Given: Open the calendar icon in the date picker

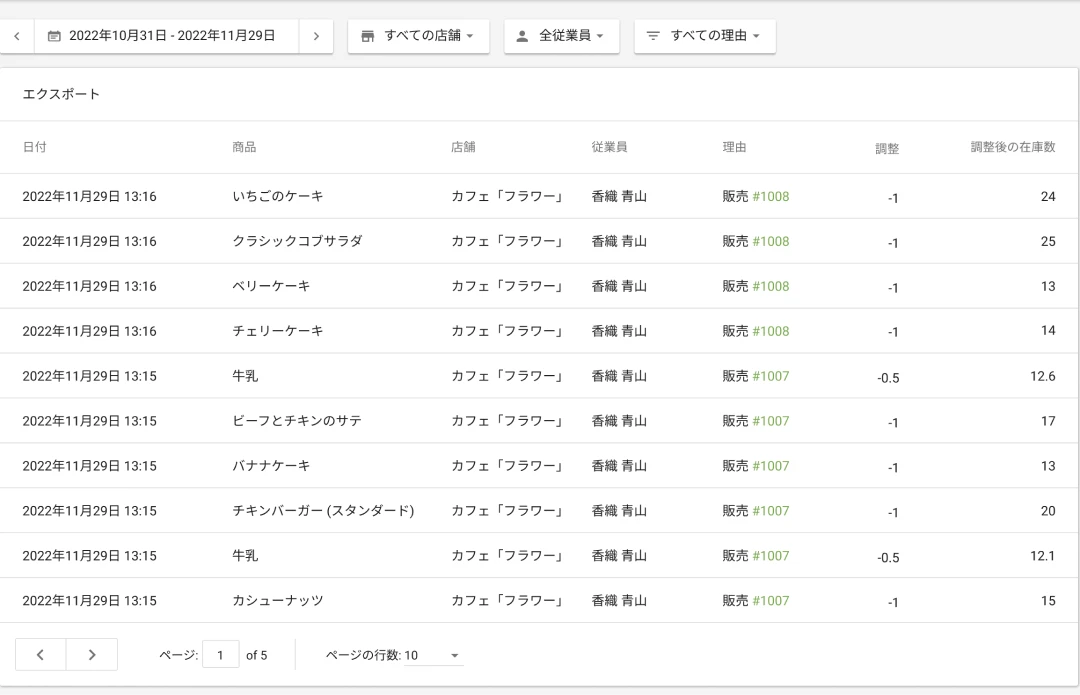Looking at the screenshot, I should coord(53,36).
